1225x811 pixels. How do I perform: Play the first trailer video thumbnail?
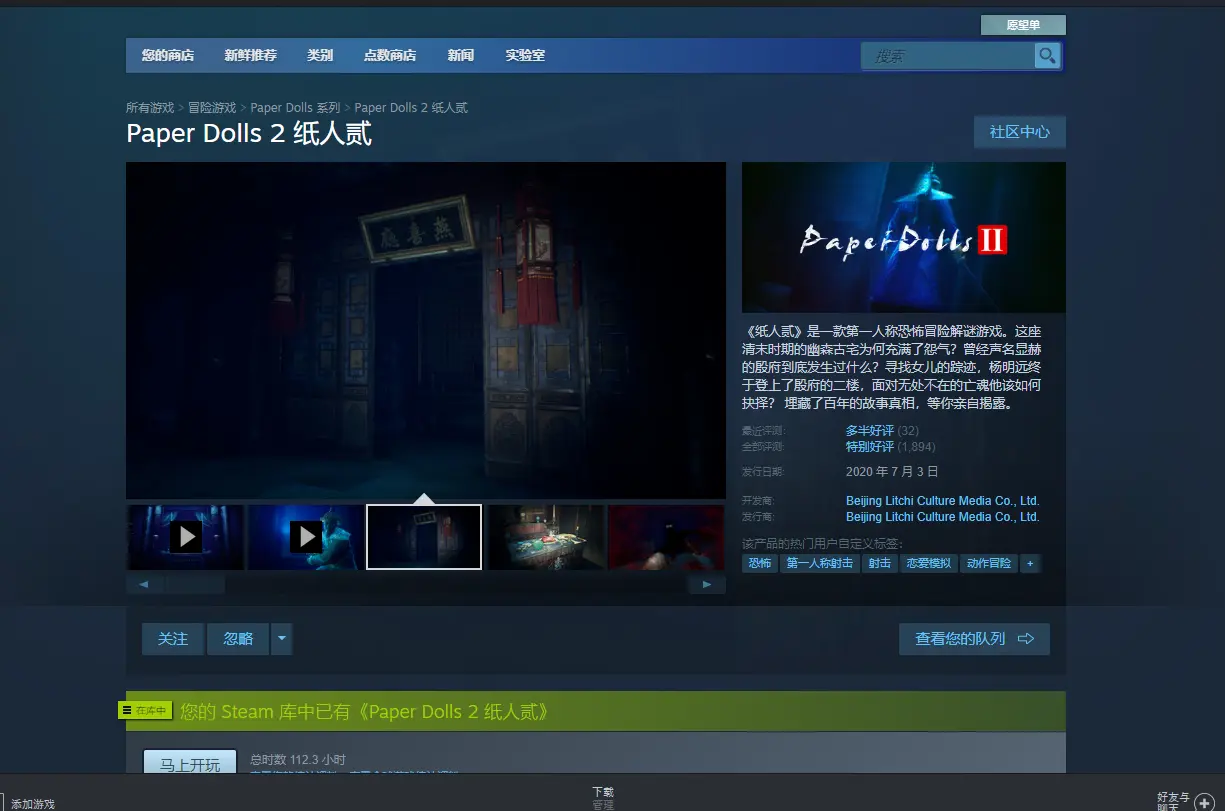pos(185,537)
